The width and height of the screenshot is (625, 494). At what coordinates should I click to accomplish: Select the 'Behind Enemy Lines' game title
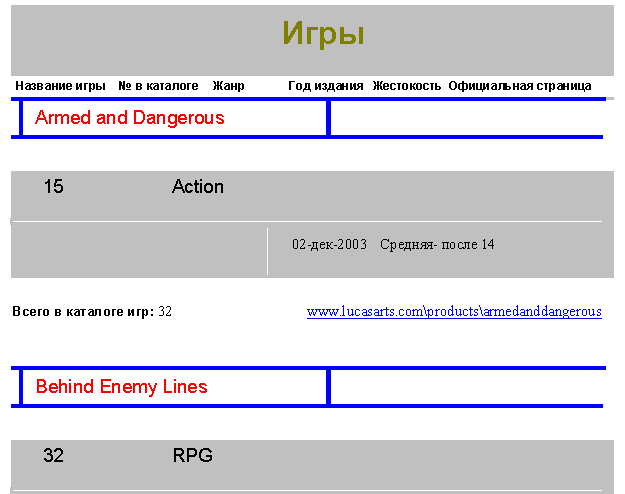122,387
